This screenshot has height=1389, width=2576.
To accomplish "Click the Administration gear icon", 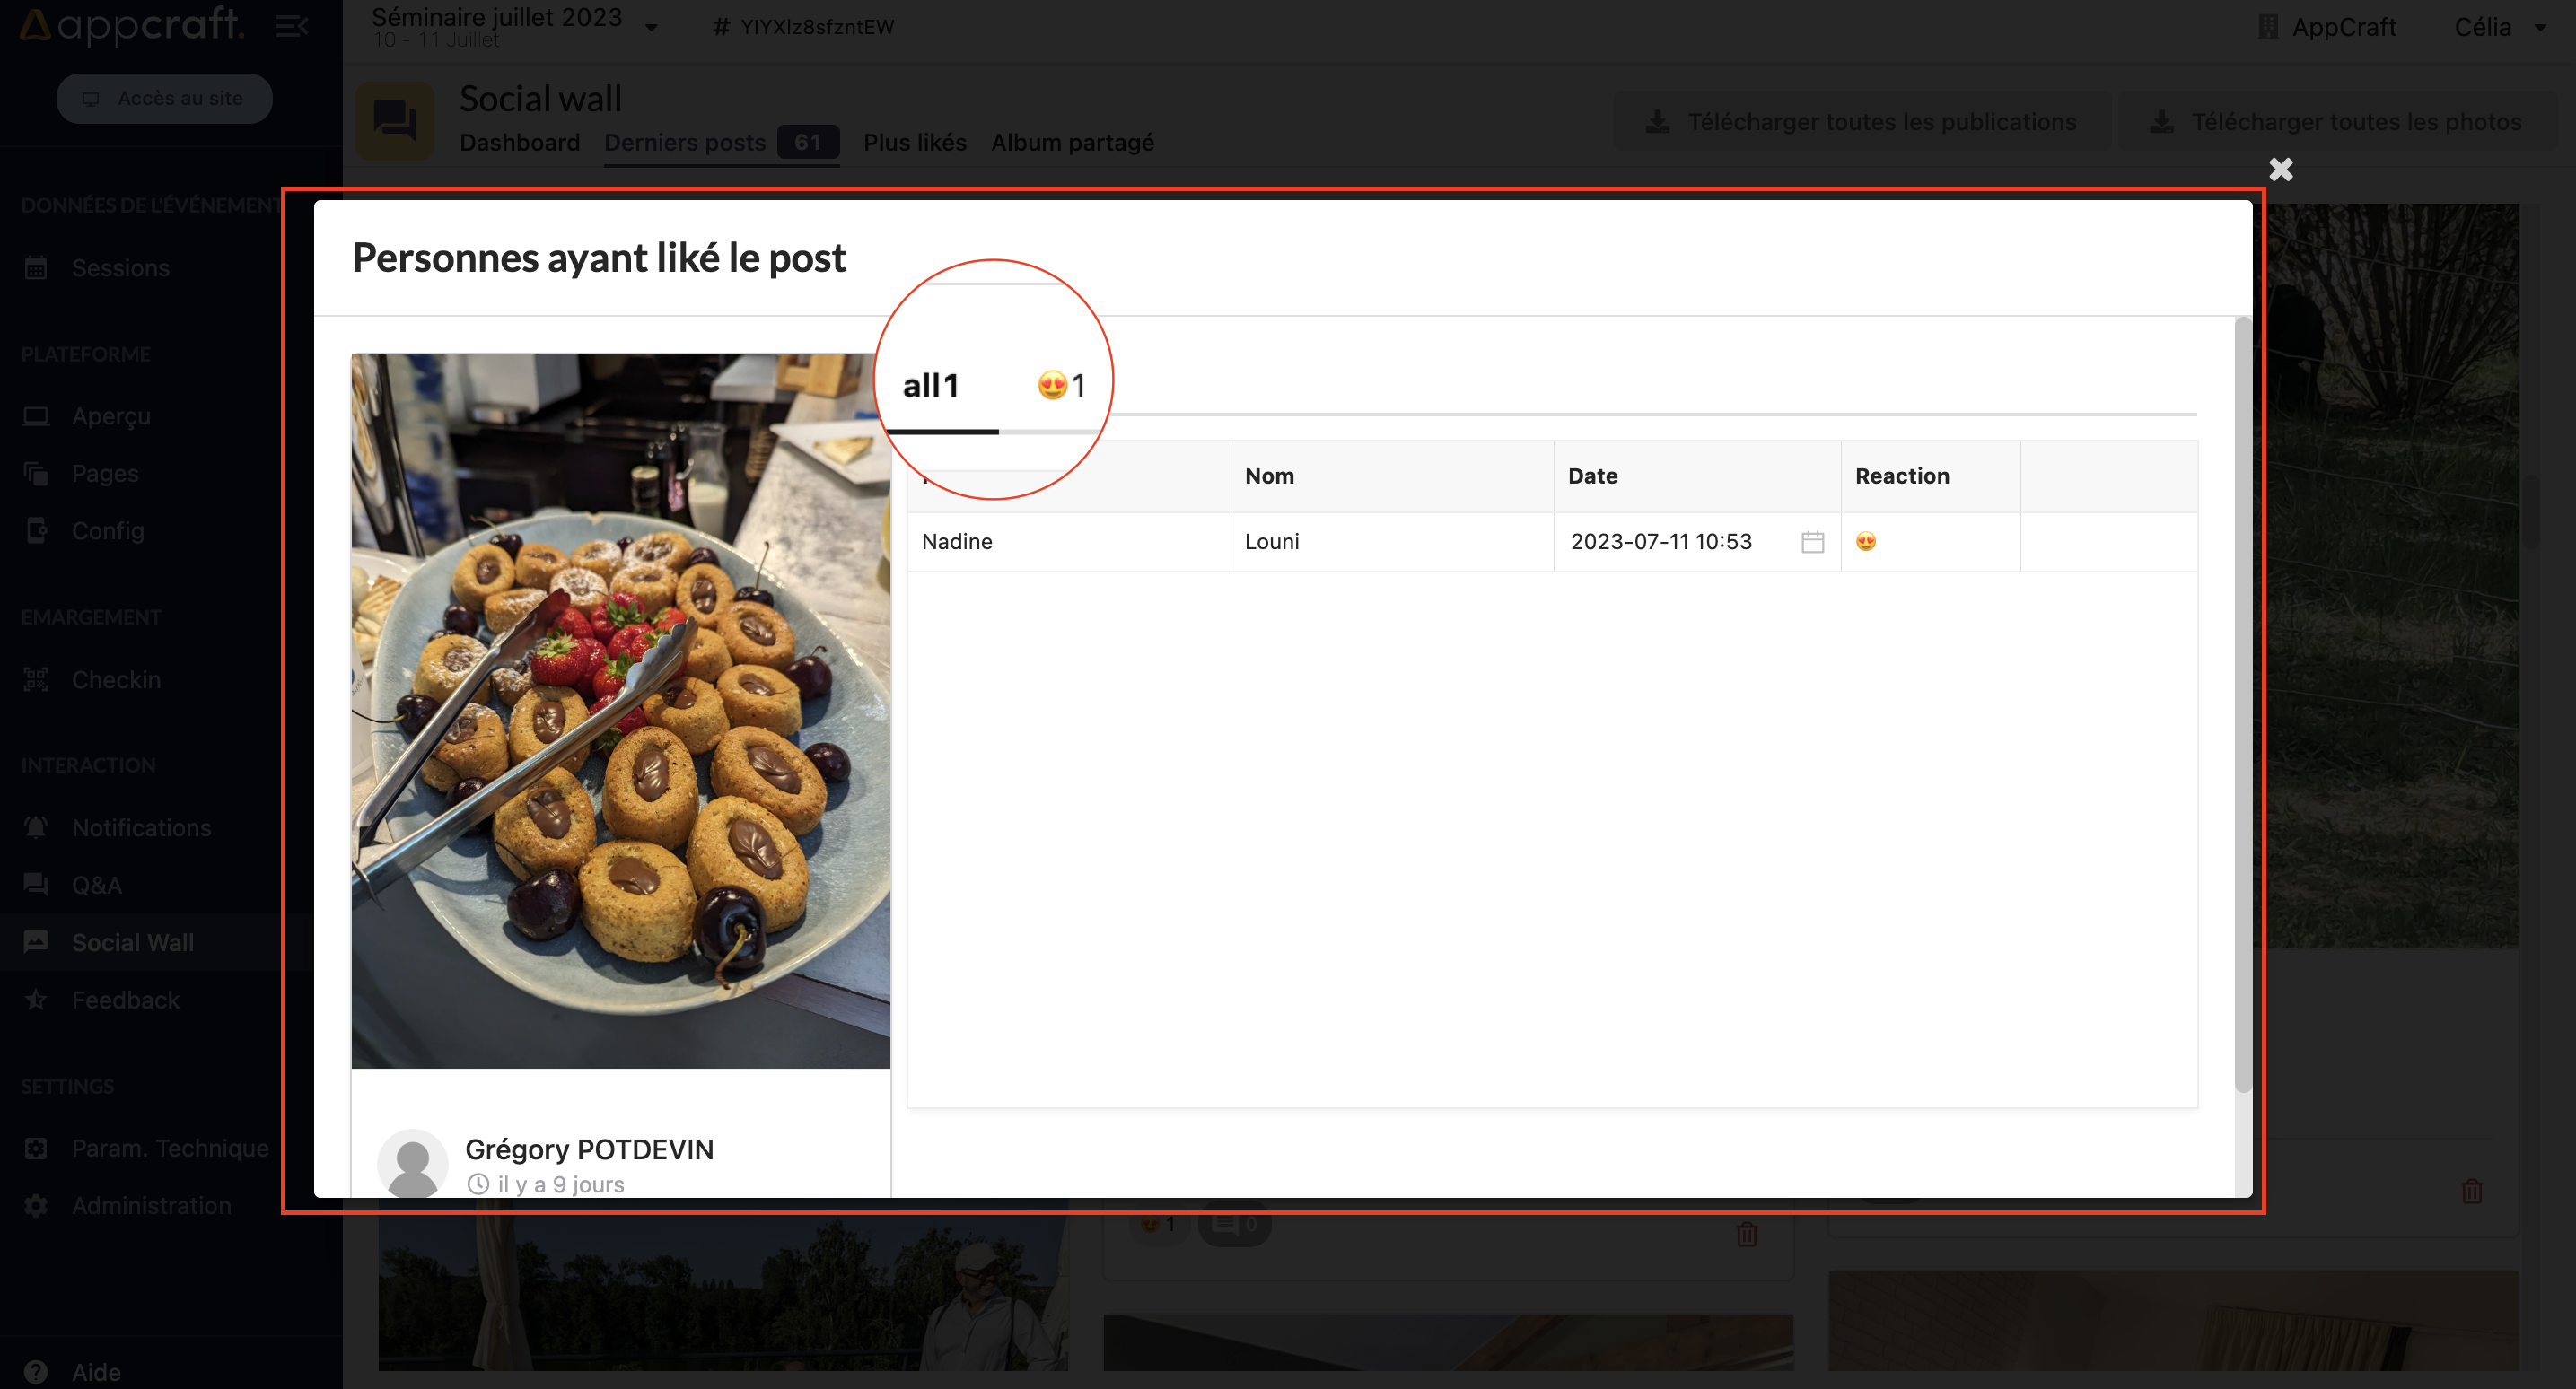I will (x=36, y=1205).
